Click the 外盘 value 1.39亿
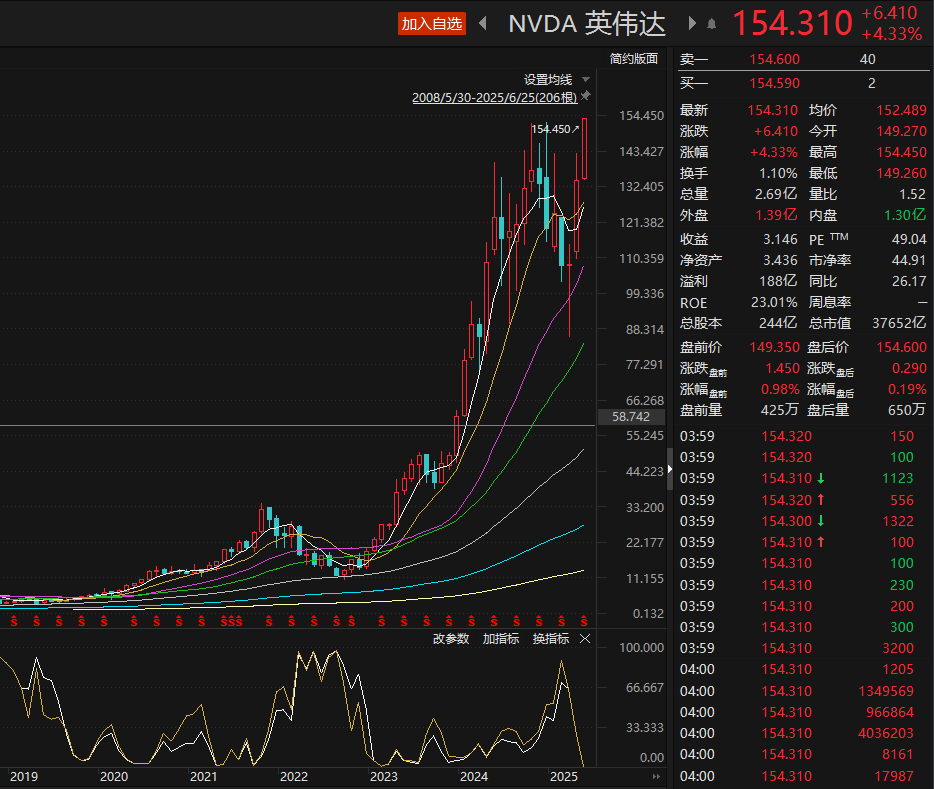This screenshot has height=789, width=934. [776, 215]
